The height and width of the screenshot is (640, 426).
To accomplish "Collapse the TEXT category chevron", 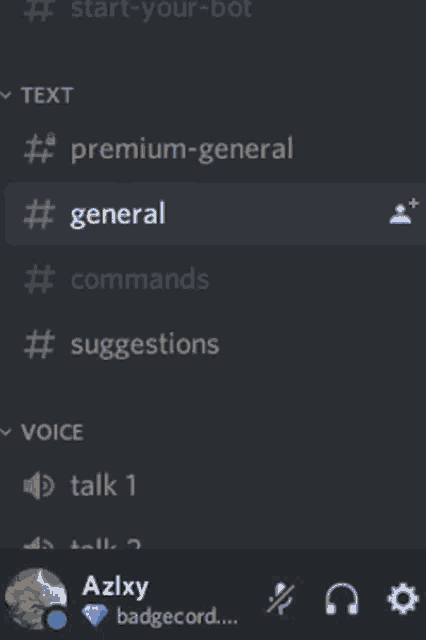I will [x=6, y=95].
